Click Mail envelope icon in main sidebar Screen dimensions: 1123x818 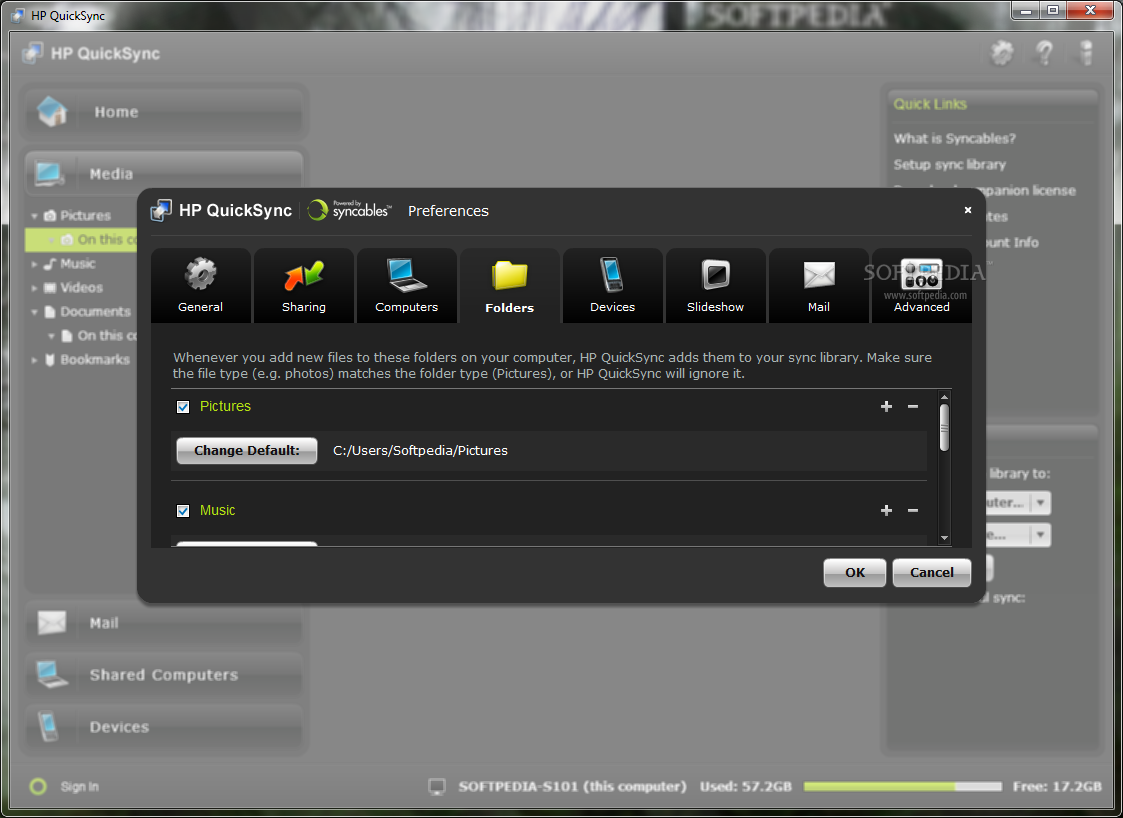[52, 622]
